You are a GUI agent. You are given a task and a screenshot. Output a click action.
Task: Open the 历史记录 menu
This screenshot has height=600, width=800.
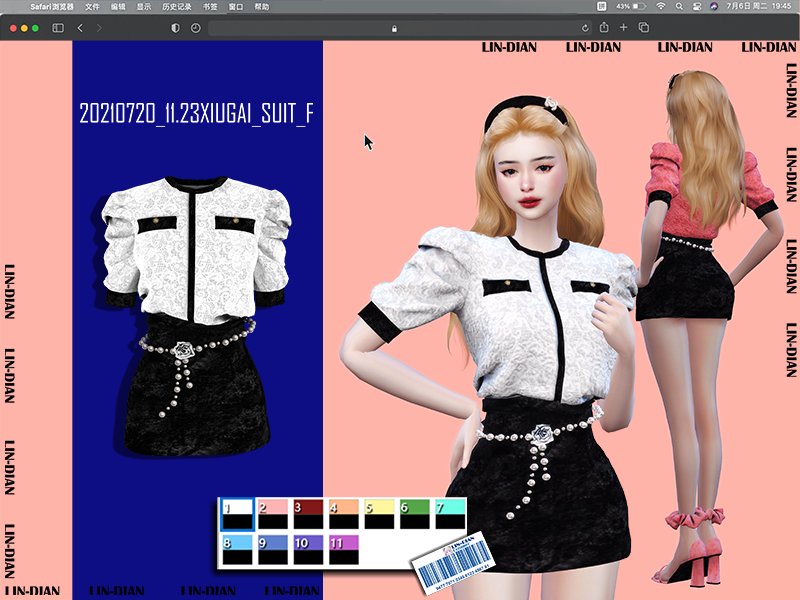[177, 7]
